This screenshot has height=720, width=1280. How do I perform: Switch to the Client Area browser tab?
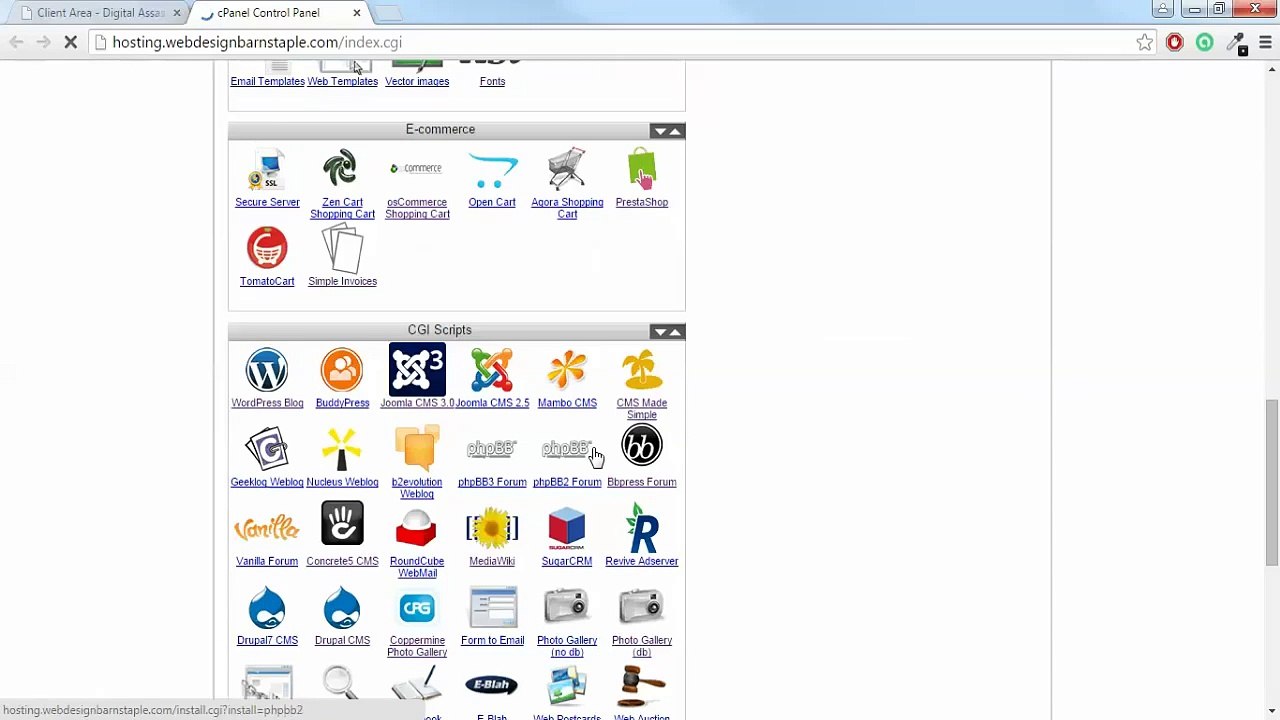coord(100,13)
